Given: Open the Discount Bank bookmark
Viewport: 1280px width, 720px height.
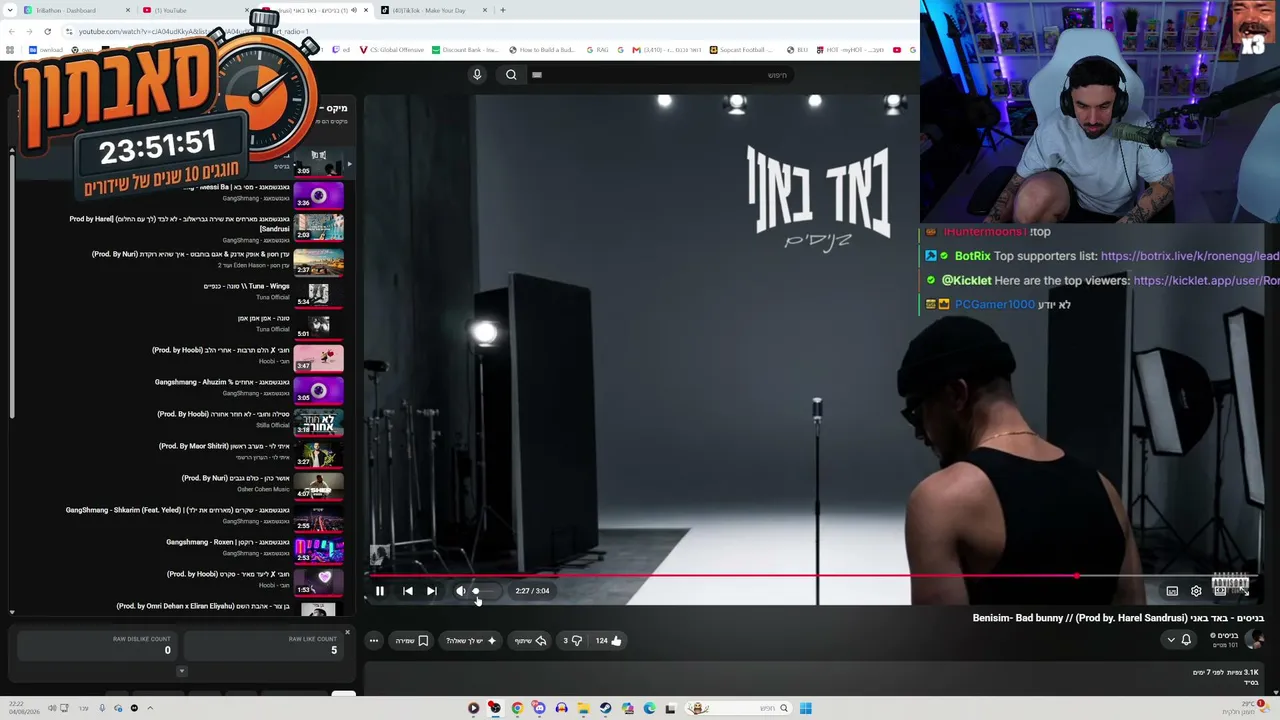Looking at the screenshot, I should pos(464,50).
